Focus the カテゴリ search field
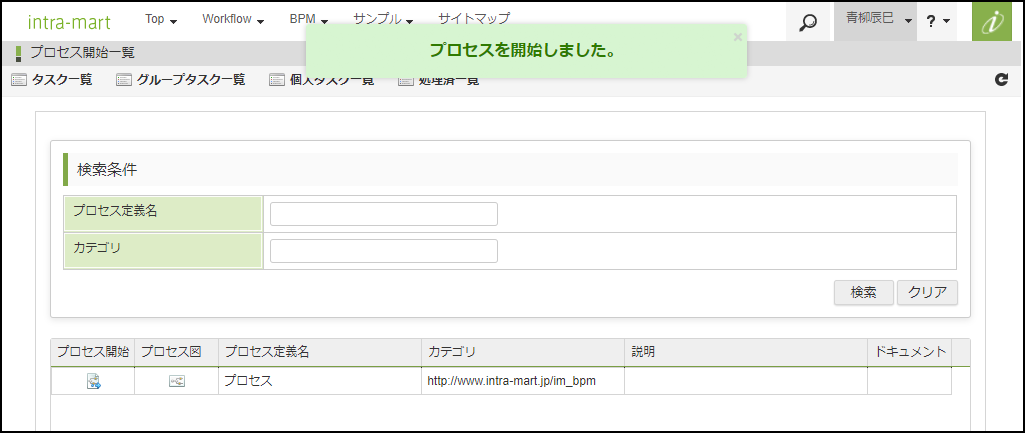The width and height of the screenshot is (1025, 433). pos(384,251)
